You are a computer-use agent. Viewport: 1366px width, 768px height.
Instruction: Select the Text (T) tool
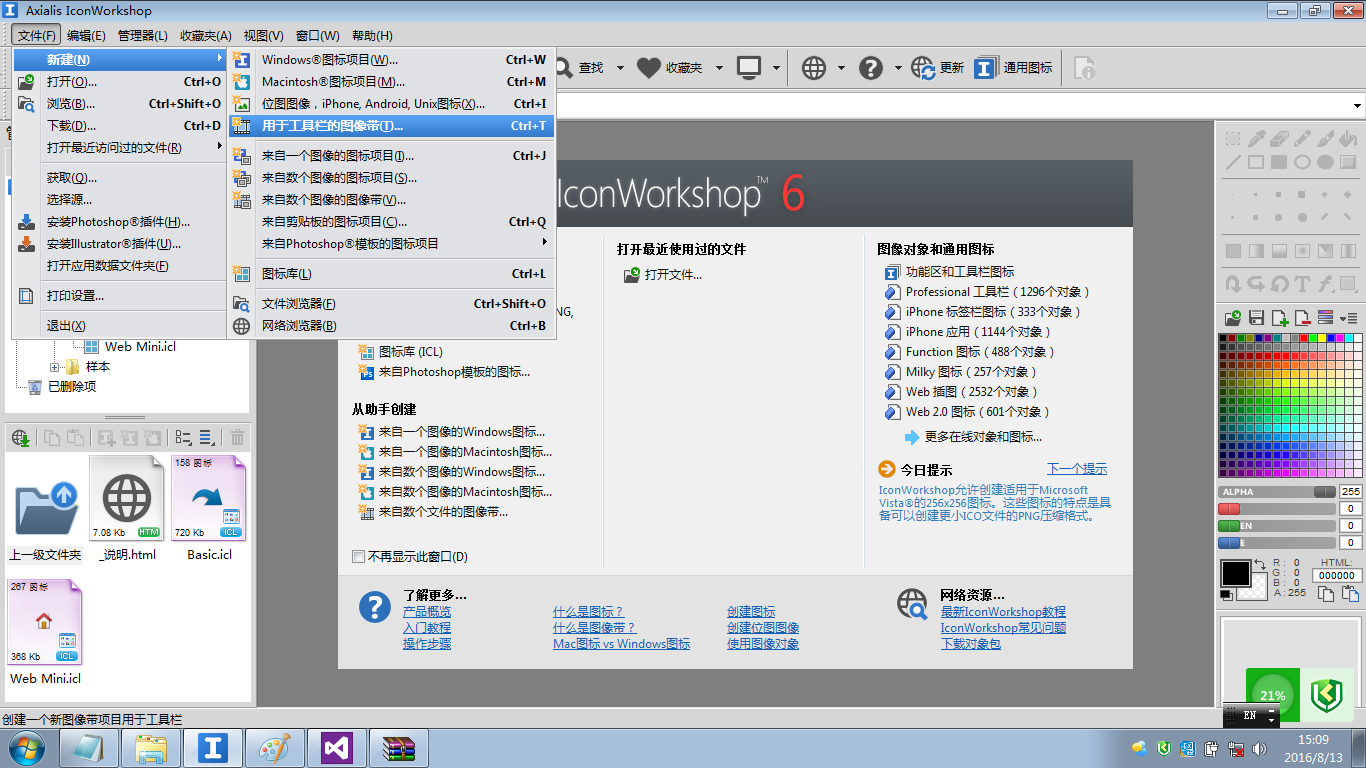[1303, 284]
